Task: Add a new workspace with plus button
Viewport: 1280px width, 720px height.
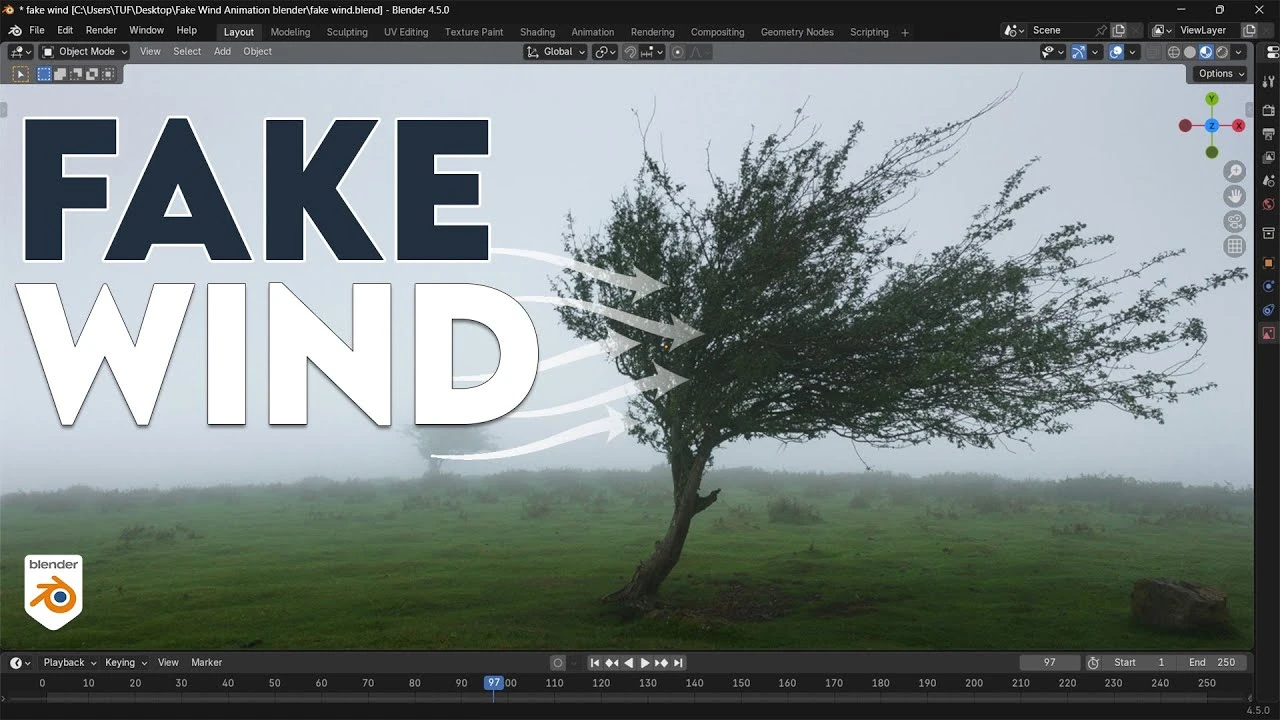Action: (x=905, y=32)
